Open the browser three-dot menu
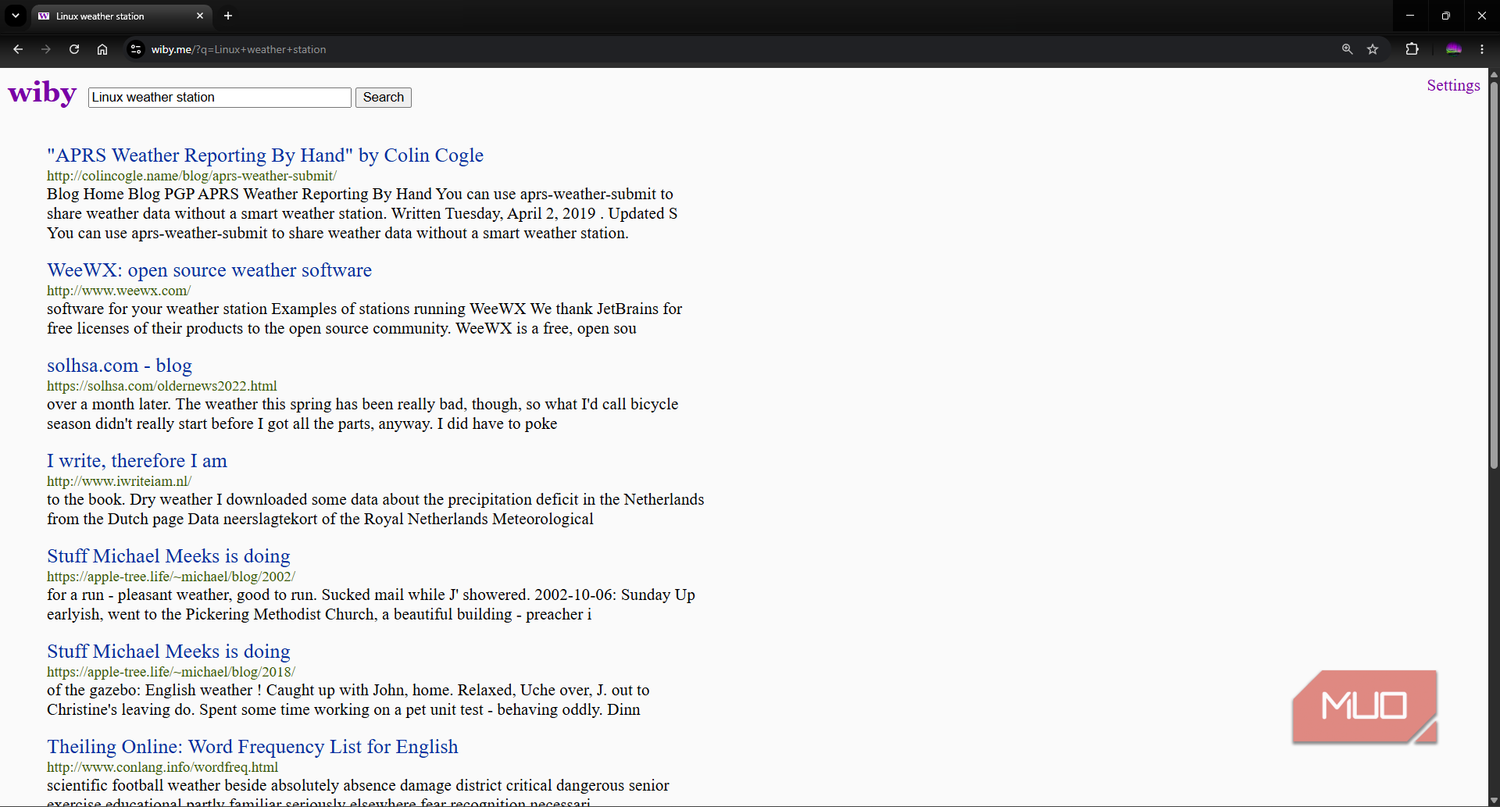Image resolution: width=1500 pixels, height=807 pixels. pos(1482,49)
